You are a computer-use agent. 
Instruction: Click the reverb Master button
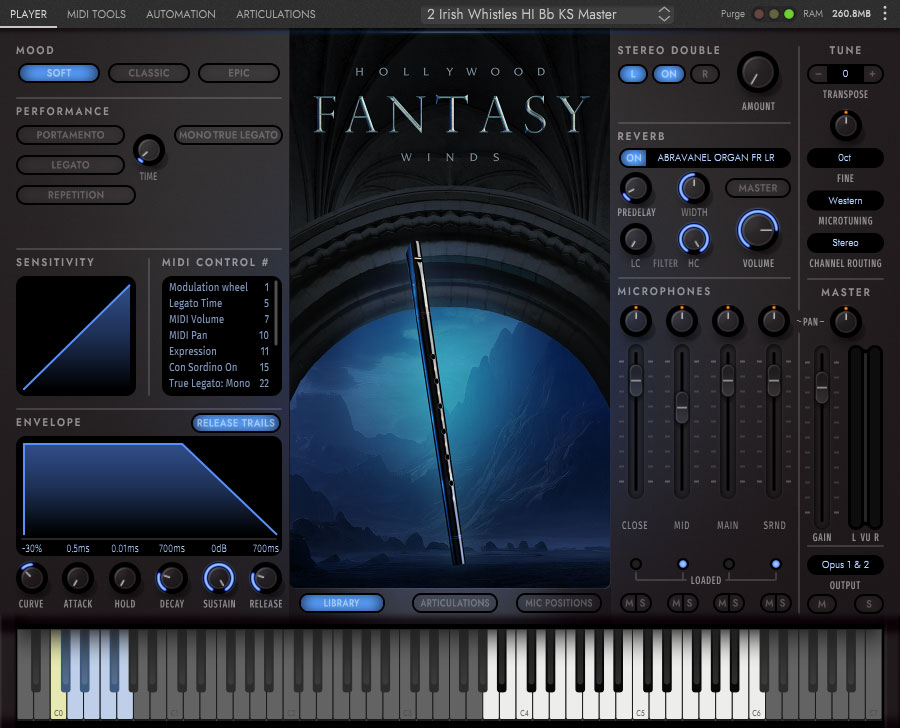[758, 188]
